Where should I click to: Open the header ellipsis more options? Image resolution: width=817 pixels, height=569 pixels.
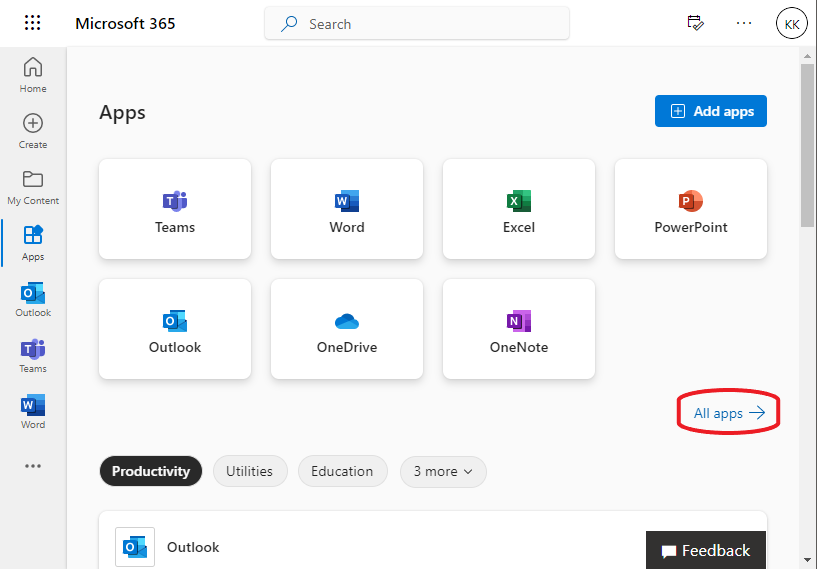pyautogui.click(x=744, y=23)
